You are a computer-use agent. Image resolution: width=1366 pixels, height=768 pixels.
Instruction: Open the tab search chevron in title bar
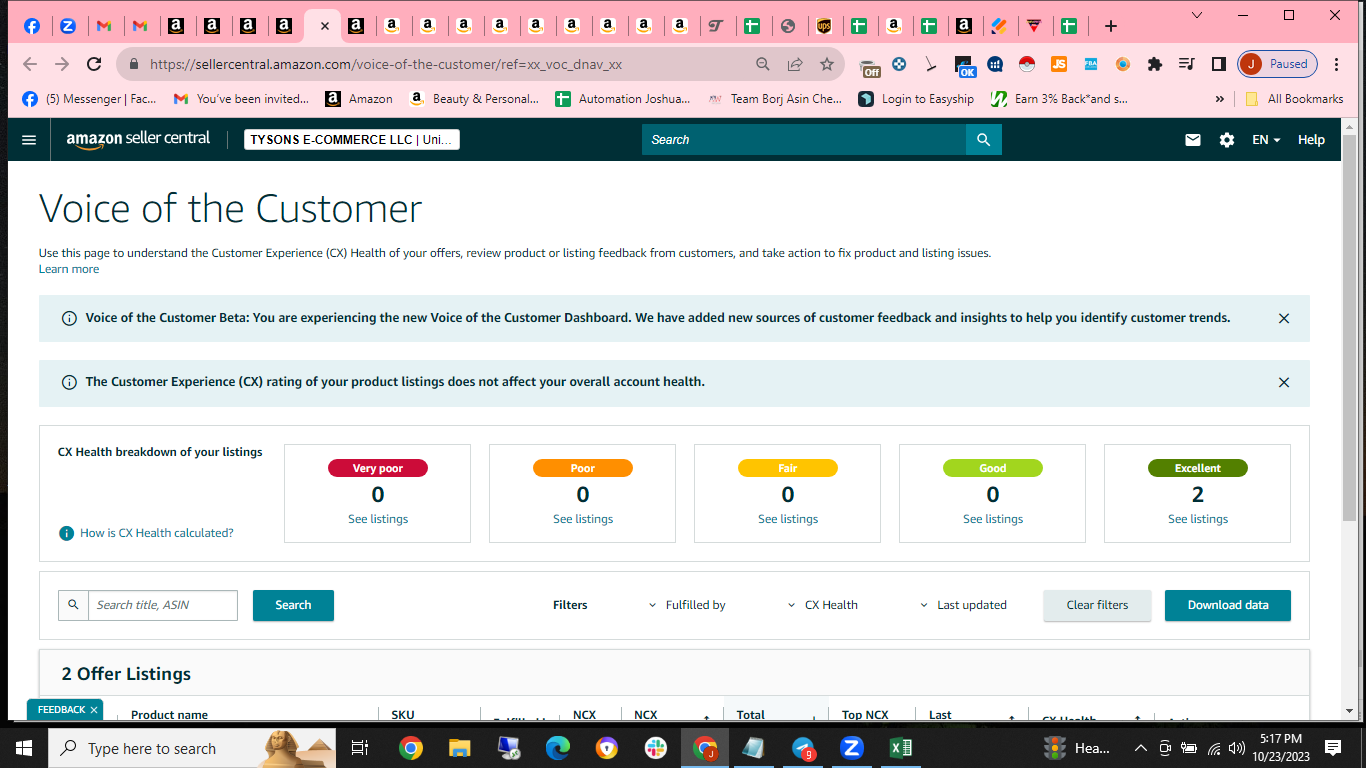(x=1197, y=15)
